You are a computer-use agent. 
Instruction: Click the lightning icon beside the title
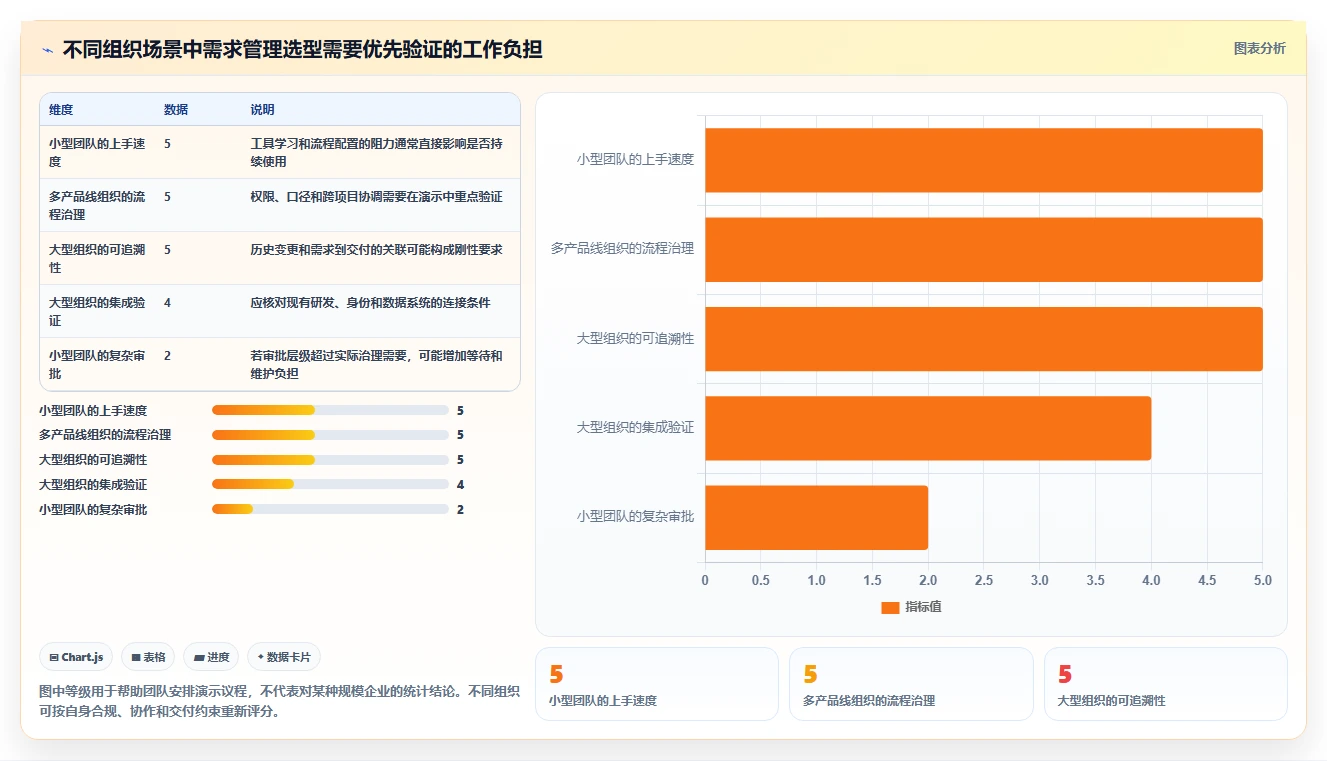(x=47, y=50)
